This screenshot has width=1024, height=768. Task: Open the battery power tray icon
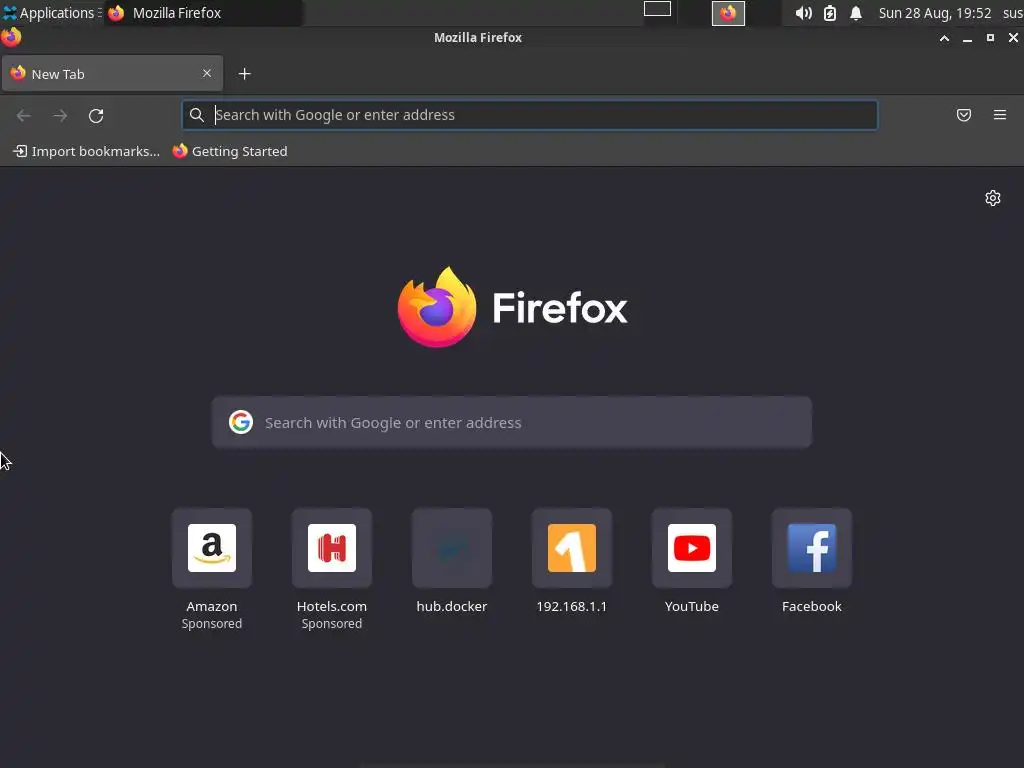[829, 13]
